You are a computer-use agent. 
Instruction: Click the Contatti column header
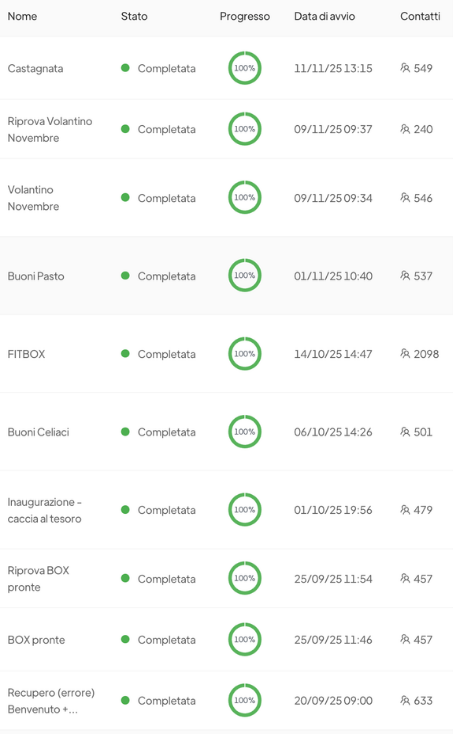(420, 16)
